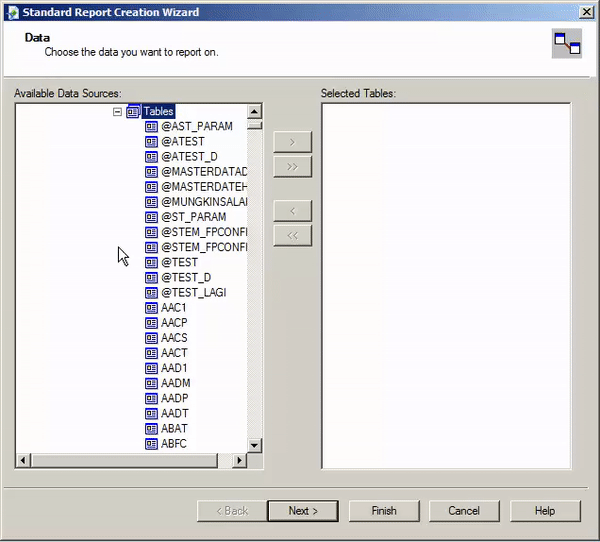Click the table icon beside AACT

pyautogui.click(x=151, y=353)
